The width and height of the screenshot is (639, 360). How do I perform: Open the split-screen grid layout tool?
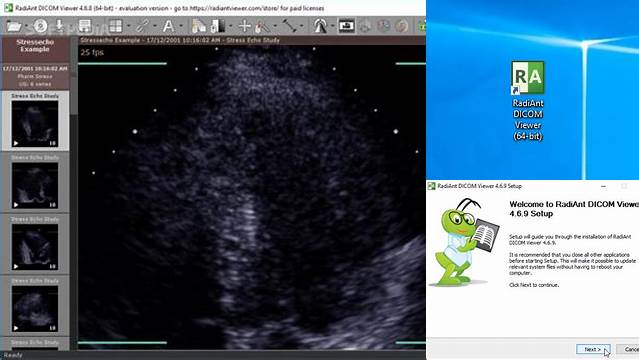tap(115, 26)
